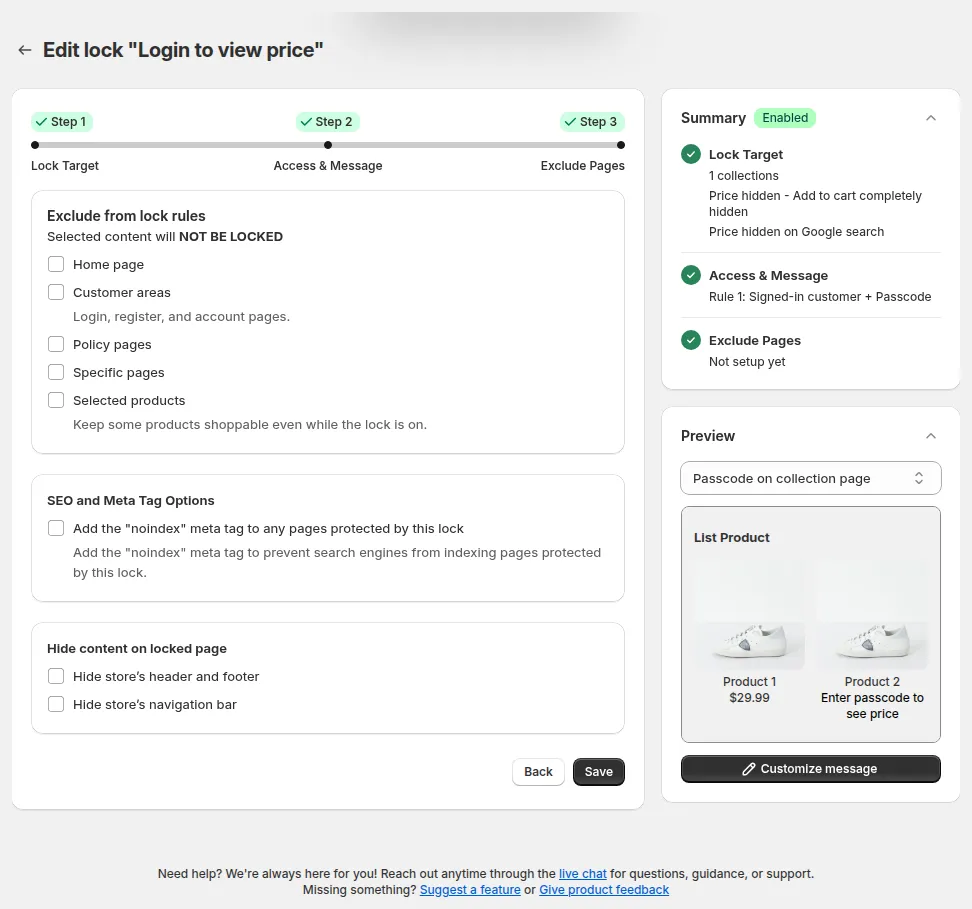Click the Exclude Pages step label

[582, 166]
